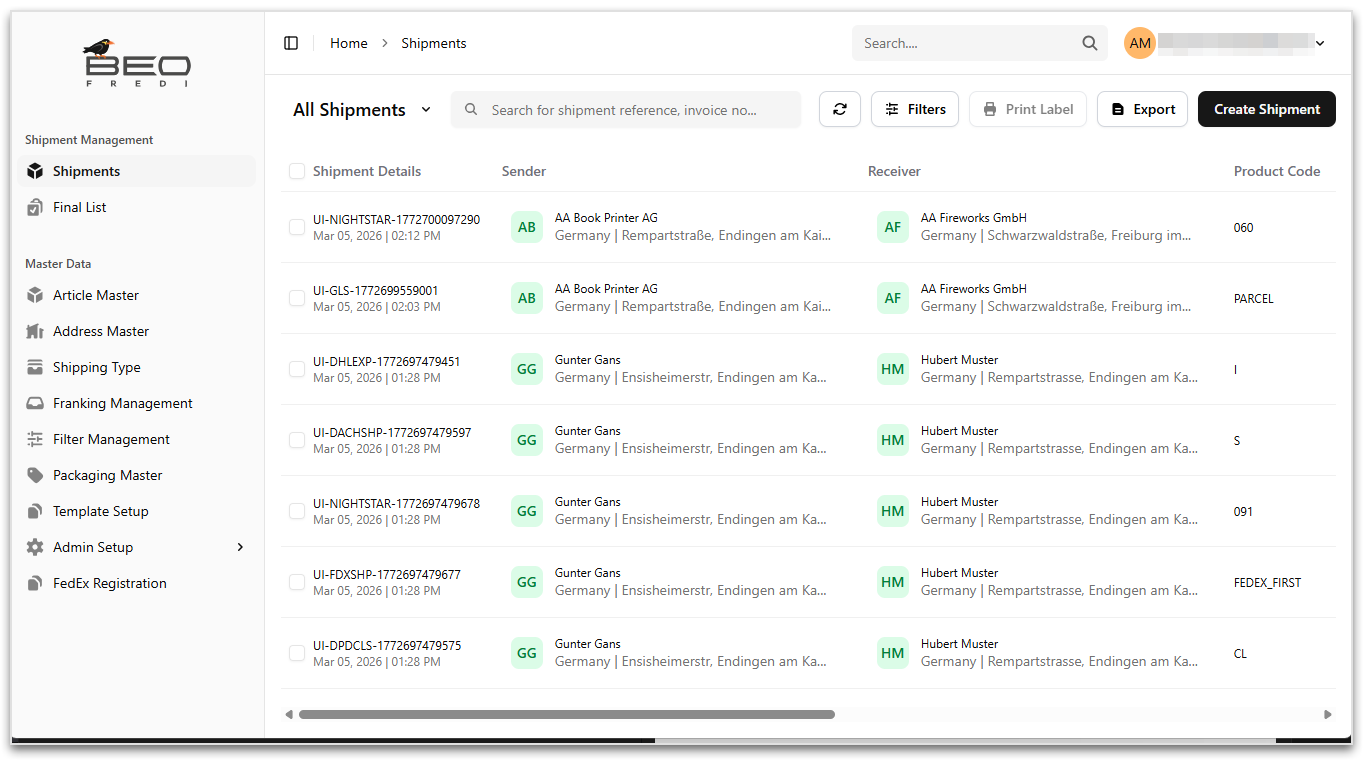Refresh the shipments list
Viewport: 1363px width, 760px height.
click(839, 108)
